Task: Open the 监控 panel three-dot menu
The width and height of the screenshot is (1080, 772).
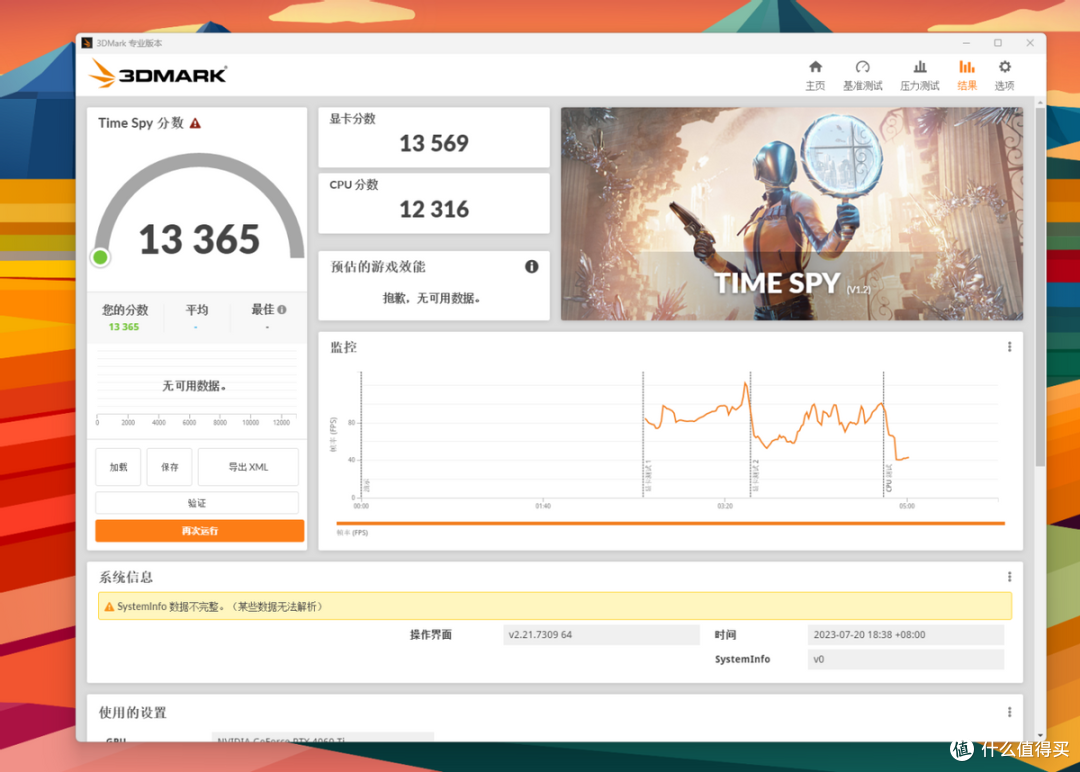Action: [1010, 347]
